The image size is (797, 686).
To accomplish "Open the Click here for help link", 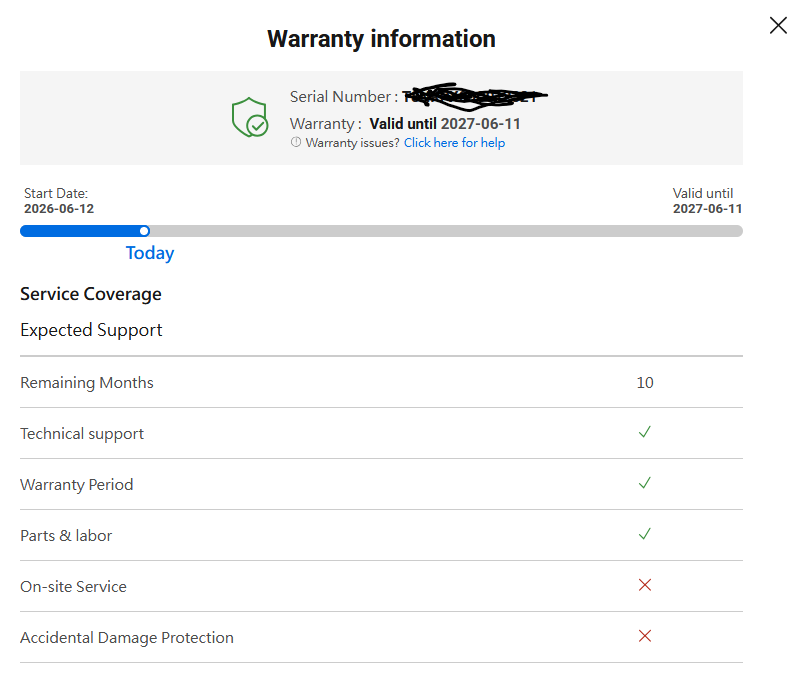I will coord(454,143).
